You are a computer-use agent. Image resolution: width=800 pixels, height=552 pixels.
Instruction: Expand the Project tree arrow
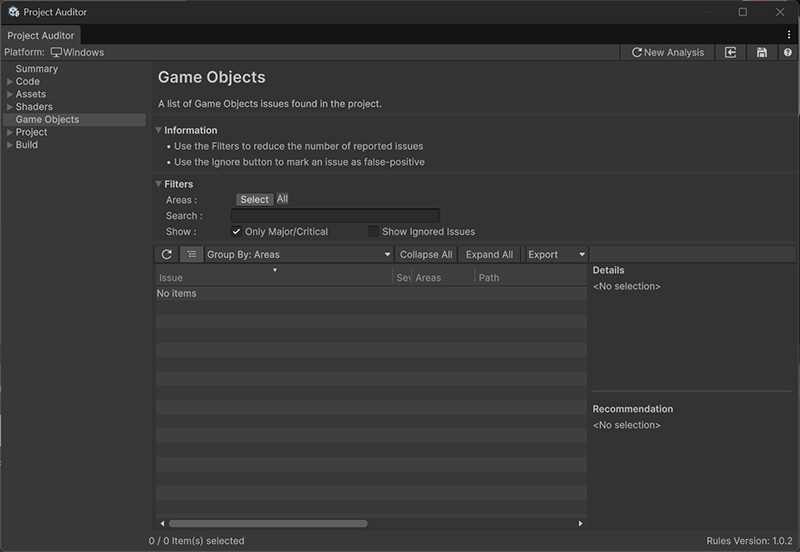(x=10, y=132)
